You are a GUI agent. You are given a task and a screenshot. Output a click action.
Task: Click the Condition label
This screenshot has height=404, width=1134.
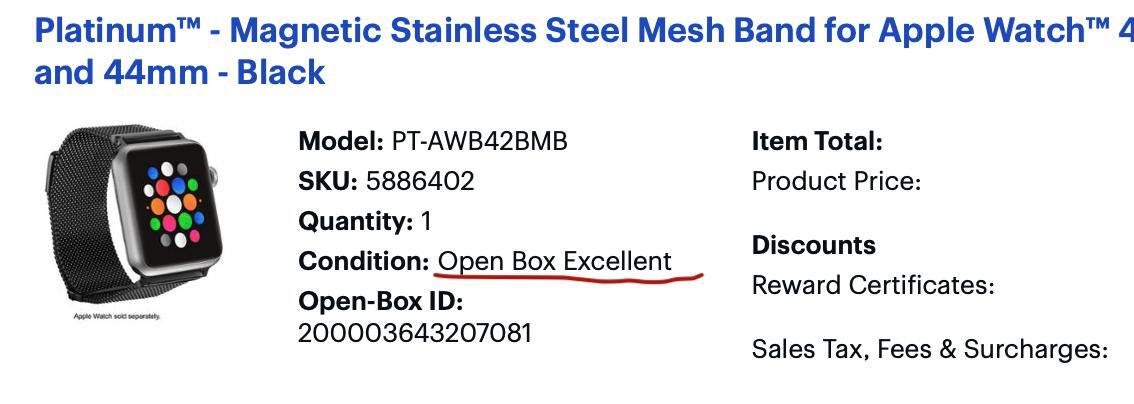click(364, 261)
